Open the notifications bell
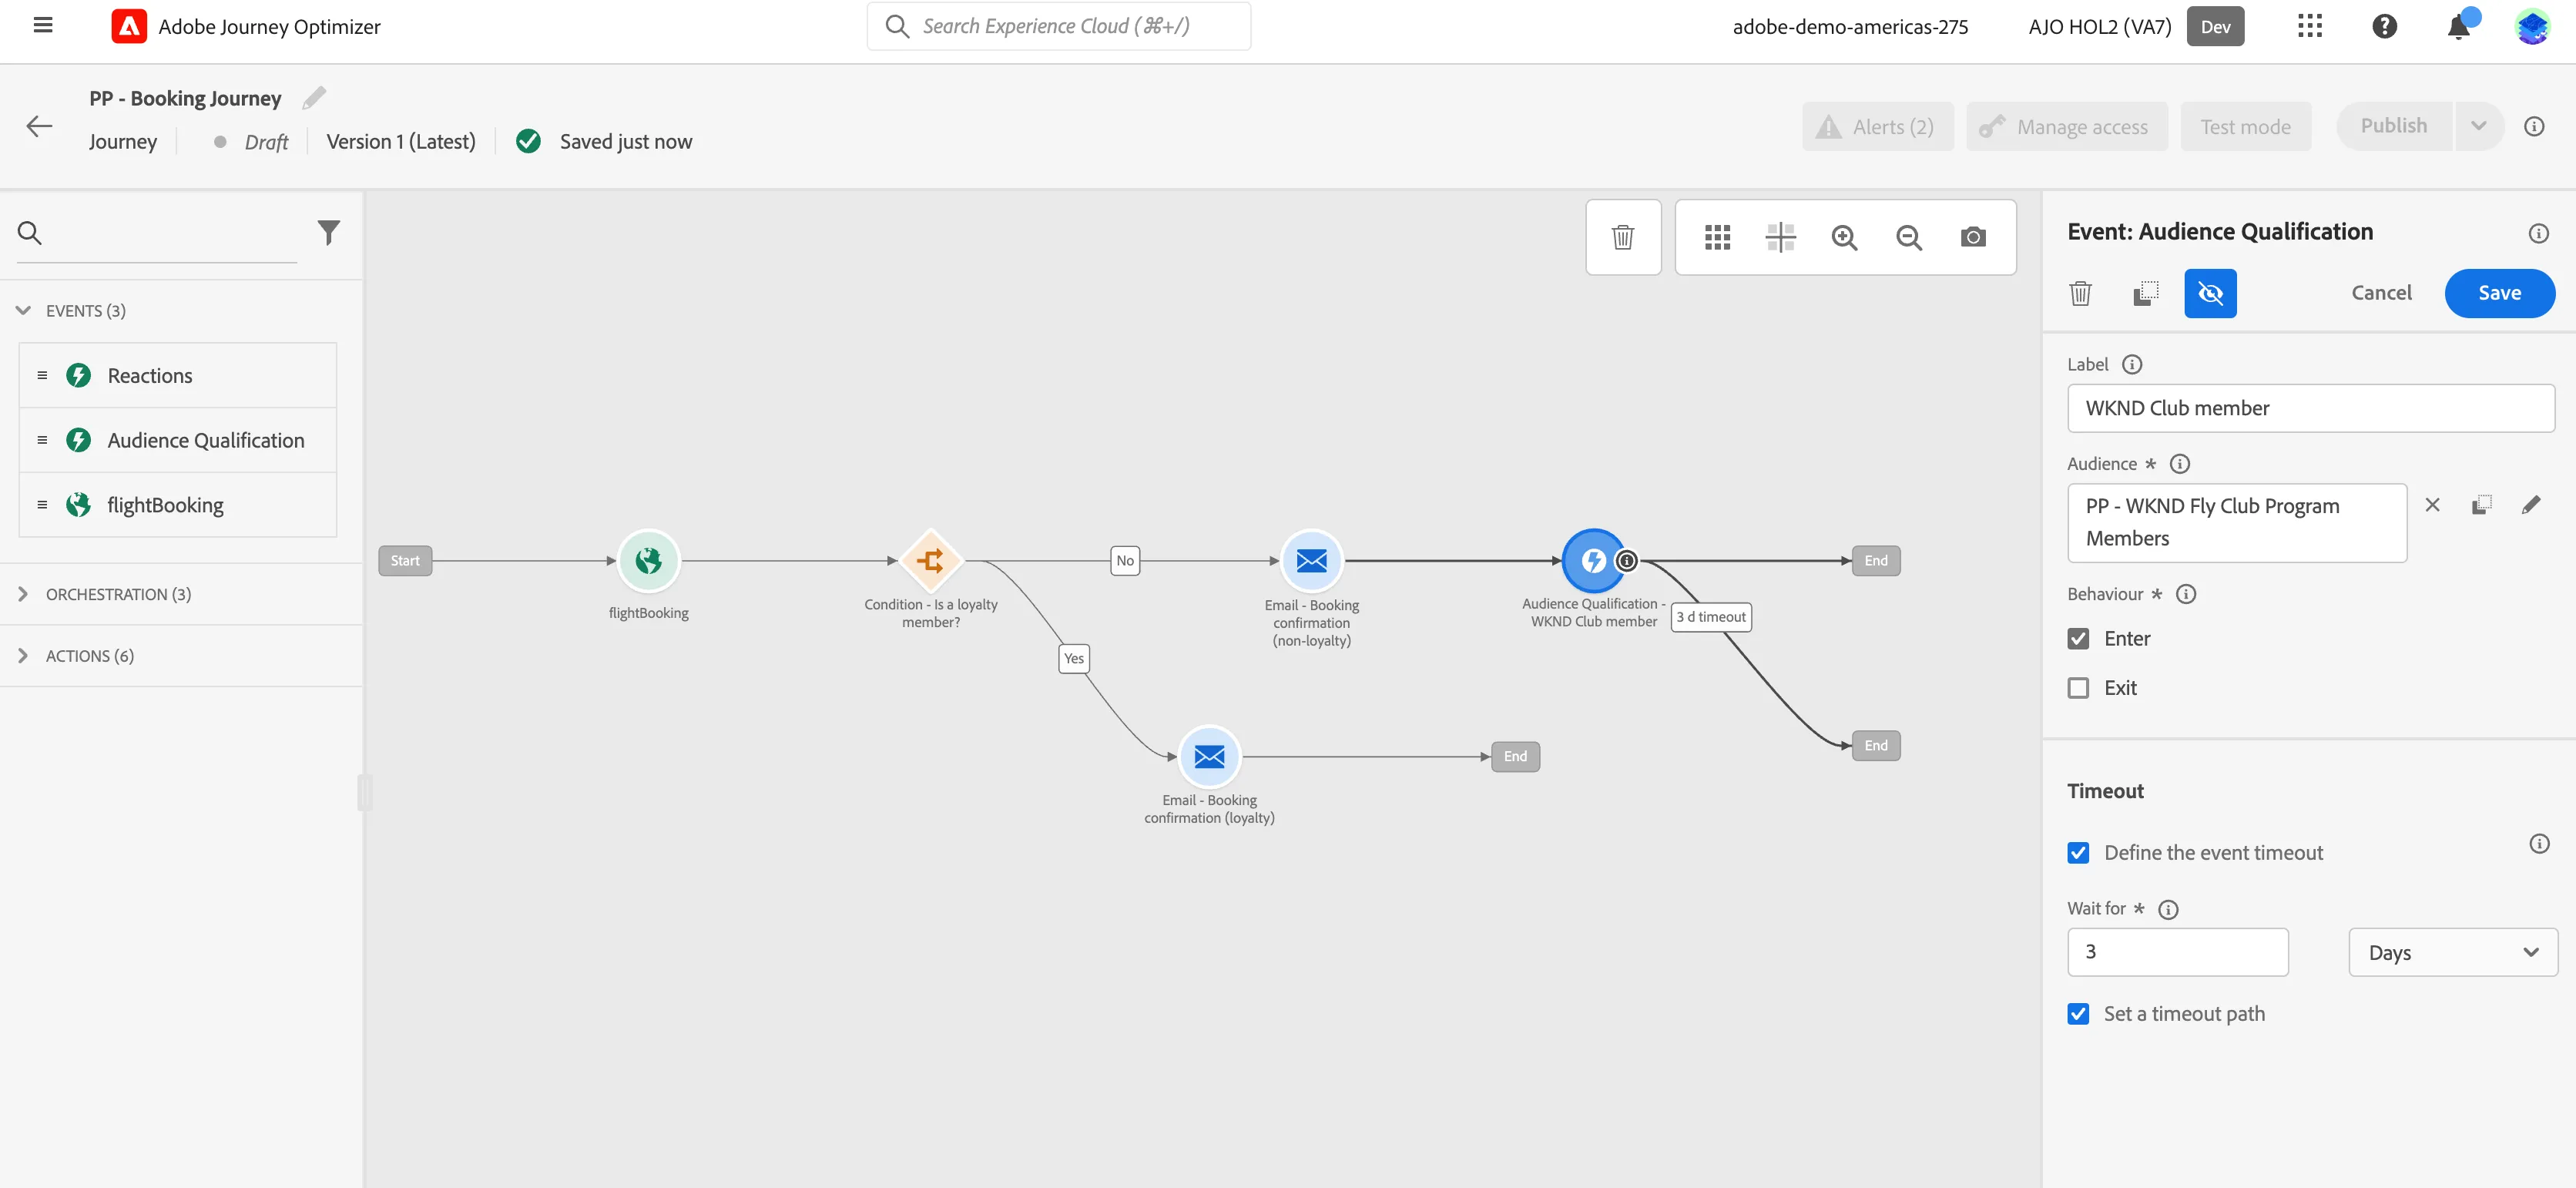 [2459, 26]
